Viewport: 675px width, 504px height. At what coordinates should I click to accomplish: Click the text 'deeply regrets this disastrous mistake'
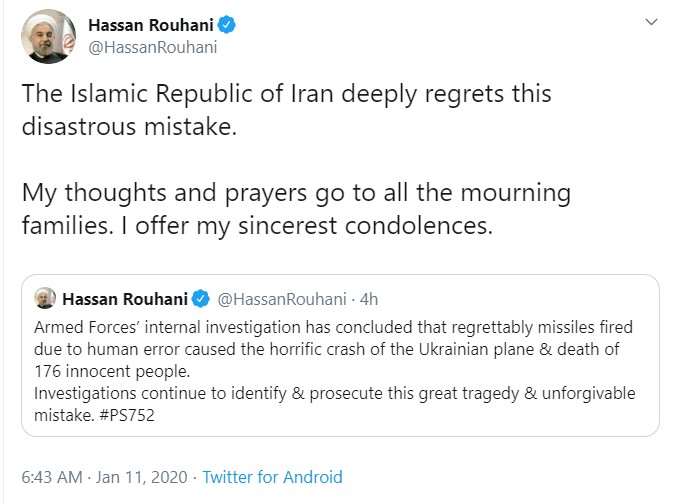287,110
